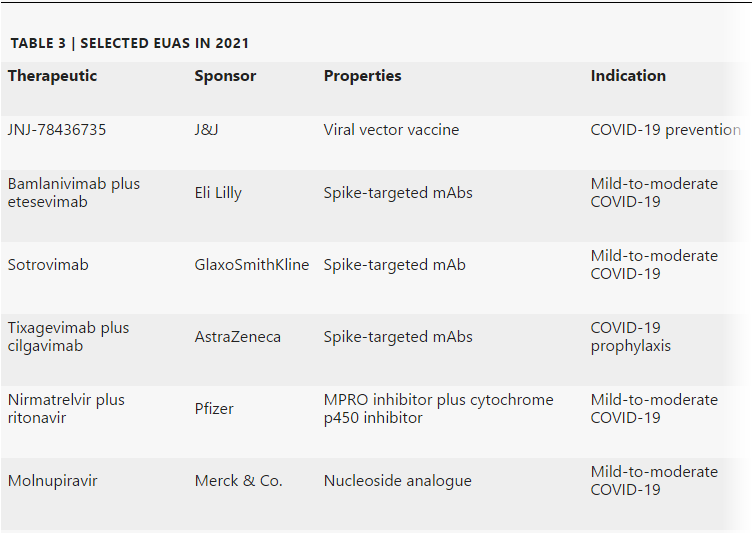Click the Tixagevimab plus cilgavimab cell
The width and height of the screenshot is (752, 533).
(x=68, y=337)
